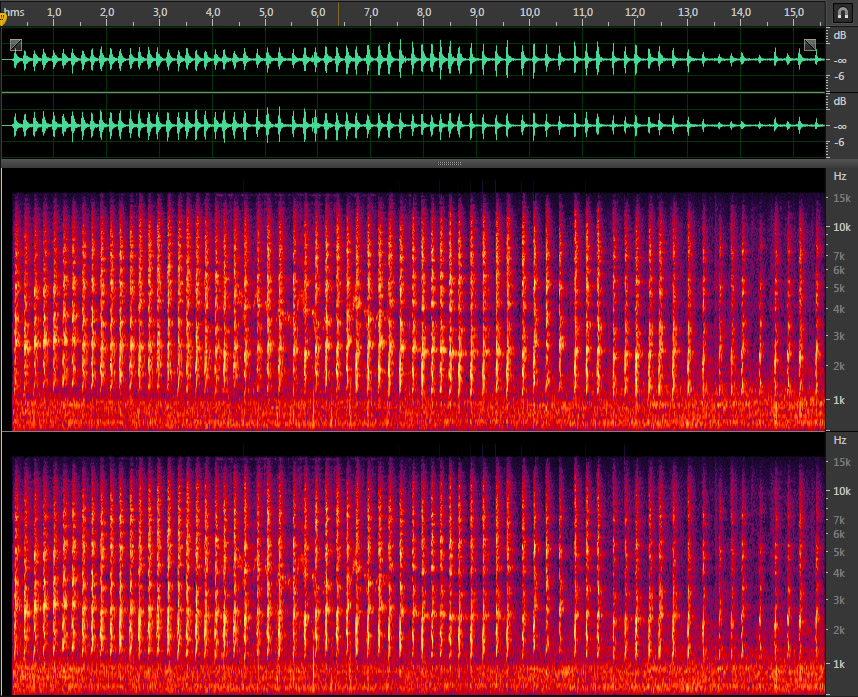Screen dimensions: 858x697
Task: Click the Hz label of upper spectrogram
Action: point(840,176)
